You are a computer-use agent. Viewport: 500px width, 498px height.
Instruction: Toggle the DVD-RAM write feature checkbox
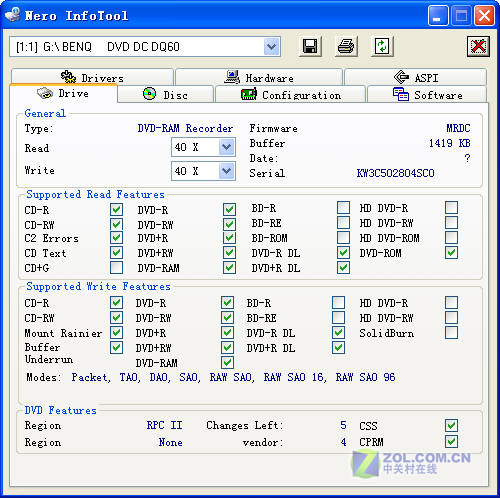tap(227, 362)
